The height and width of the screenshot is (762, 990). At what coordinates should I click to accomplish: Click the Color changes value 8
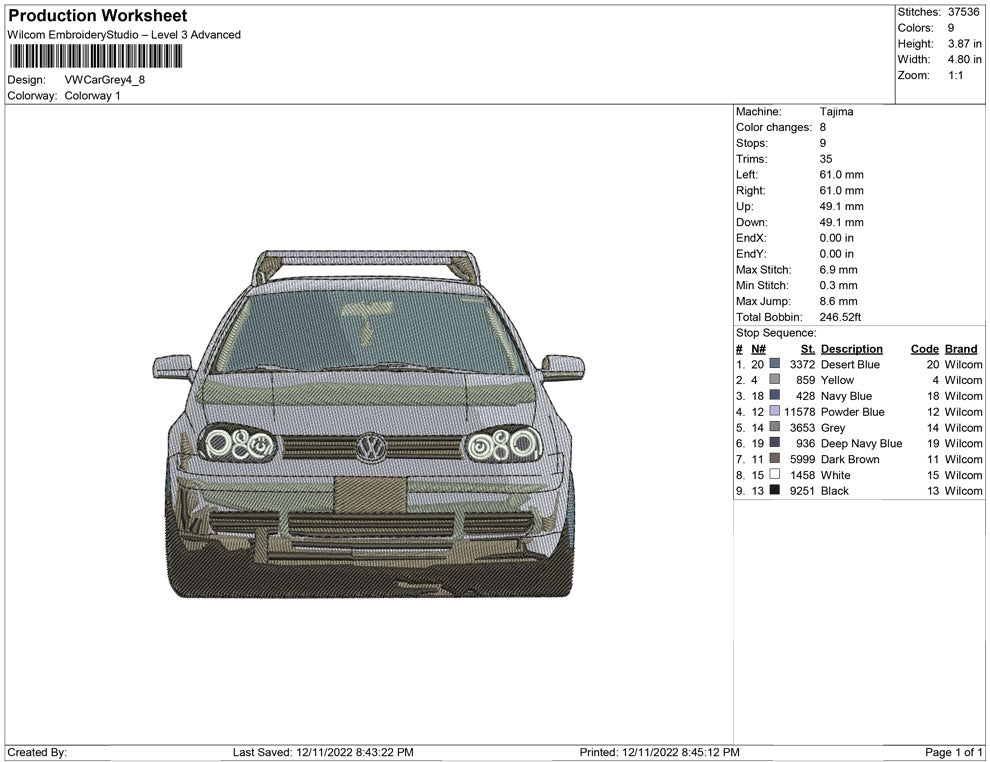(x=823, y=127)
